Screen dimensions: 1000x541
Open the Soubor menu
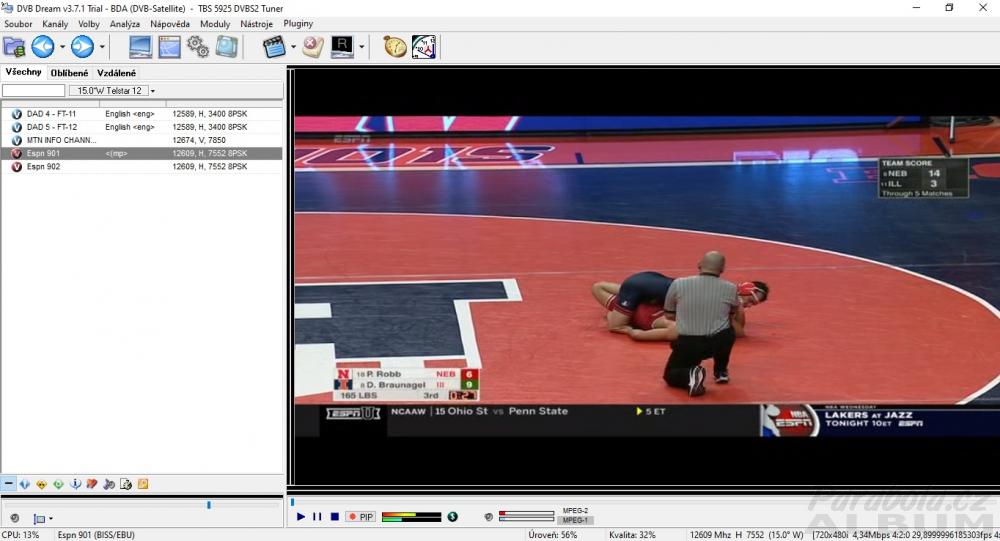[x=18, y=24]
